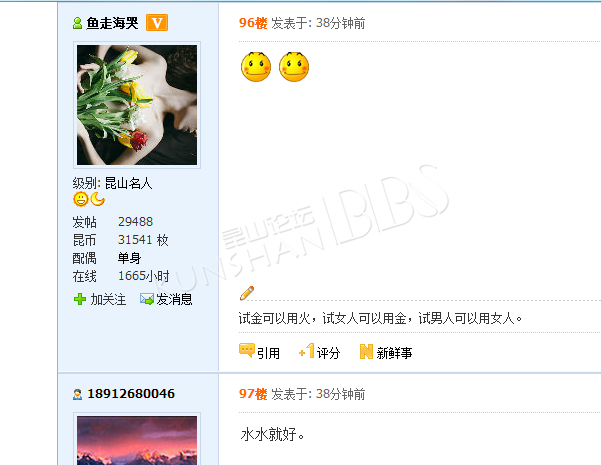Click the 引用 quote speech bubble icon
The height and width of the screenshot is (465, 601).
point(246,350)
